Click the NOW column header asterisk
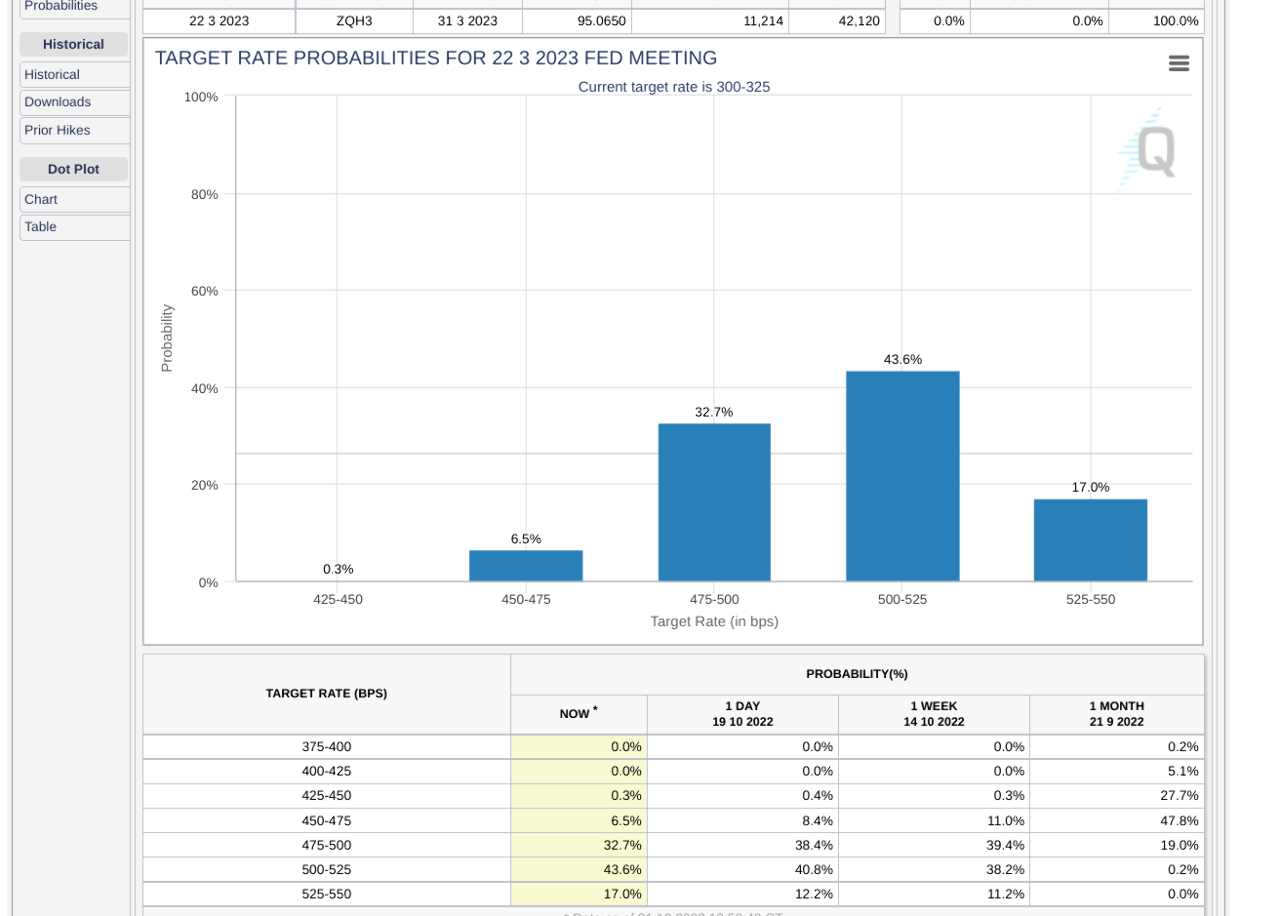Image resolution: width=1280 pixels, height=916 pixels. [x=595, y=707]
